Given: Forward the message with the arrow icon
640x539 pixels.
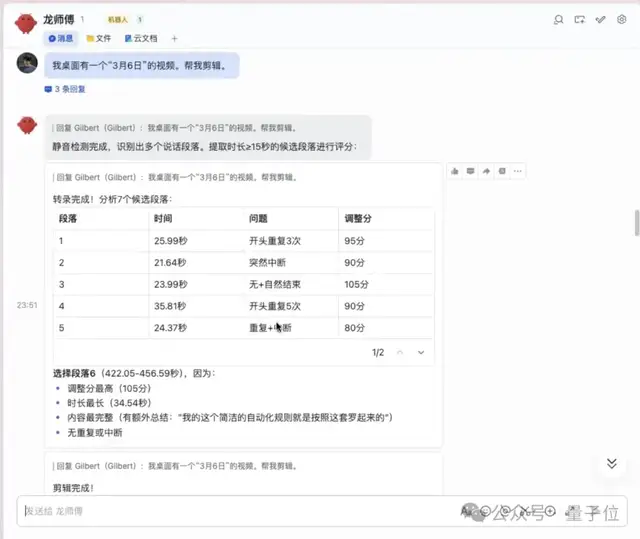Looking at the screenshot, I should pyautogui.click(x=487, y=171).
